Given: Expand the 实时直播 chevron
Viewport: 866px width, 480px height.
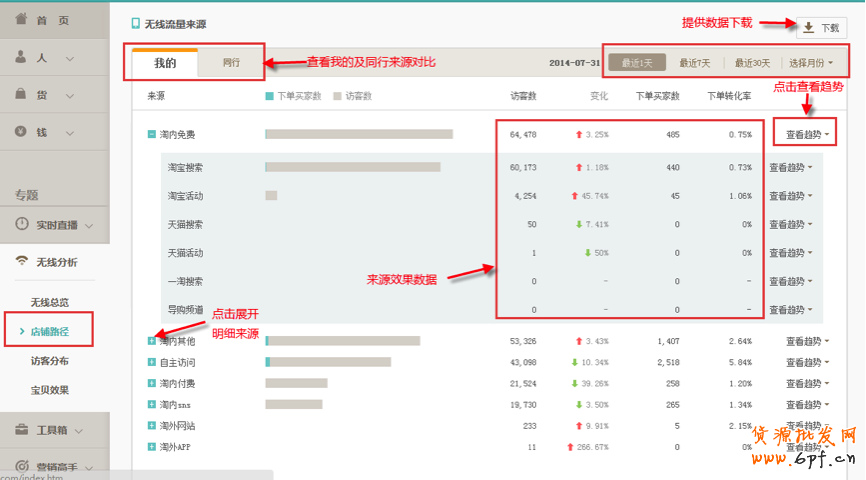Looking at the screenshot, I should 89,225.
